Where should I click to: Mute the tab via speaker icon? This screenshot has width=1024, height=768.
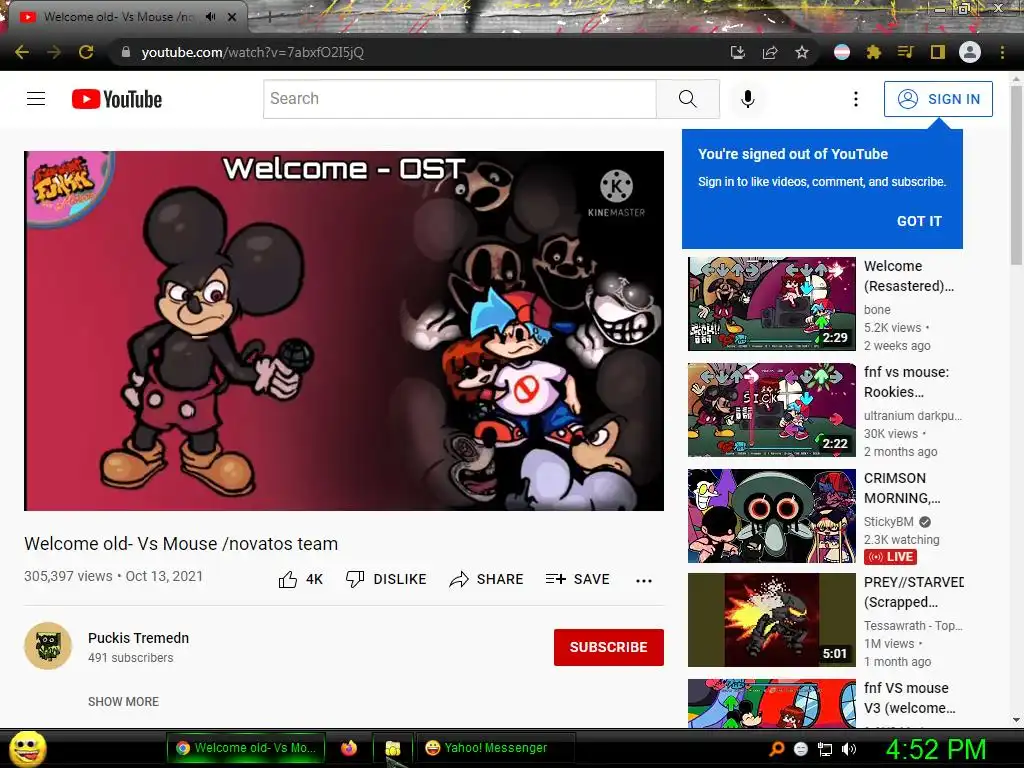pos(210,17)
